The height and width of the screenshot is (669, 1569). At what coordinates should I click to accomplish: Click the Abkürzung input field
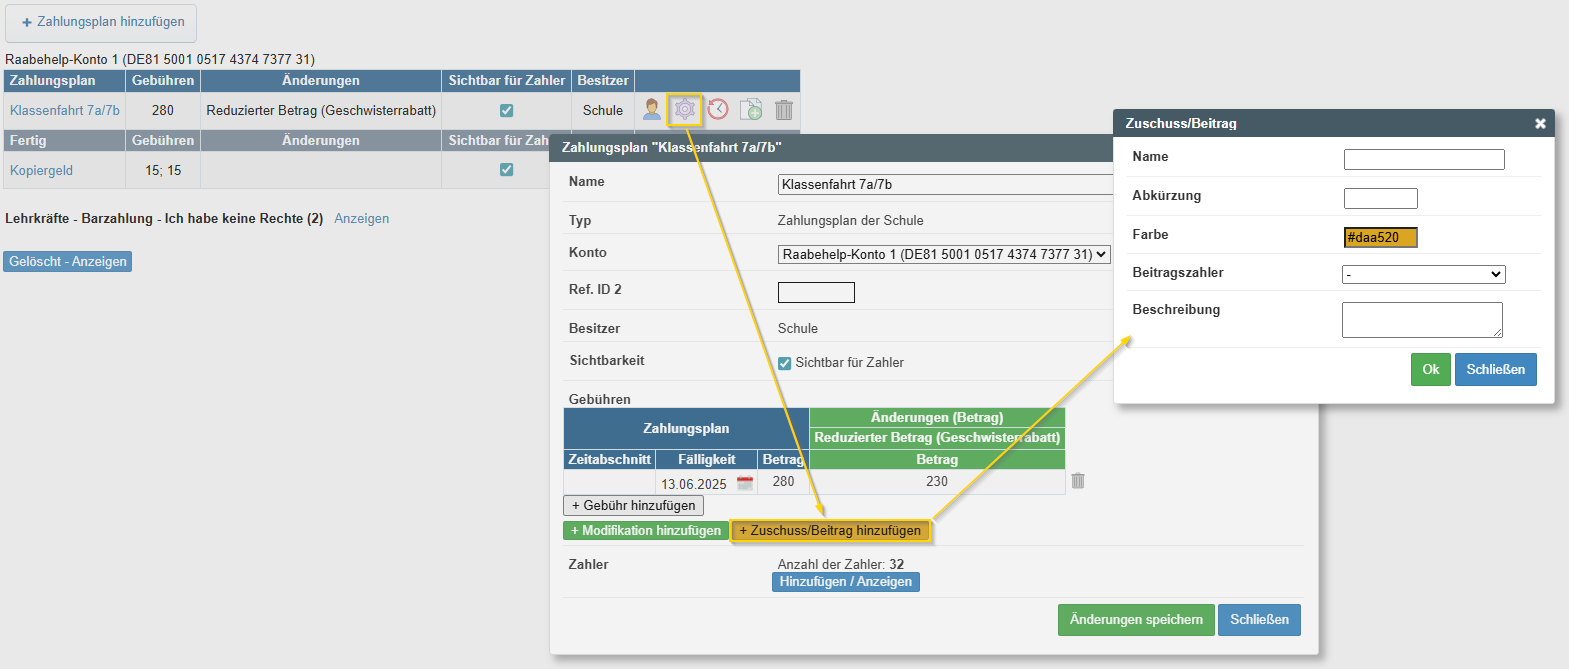(1380, 198)
